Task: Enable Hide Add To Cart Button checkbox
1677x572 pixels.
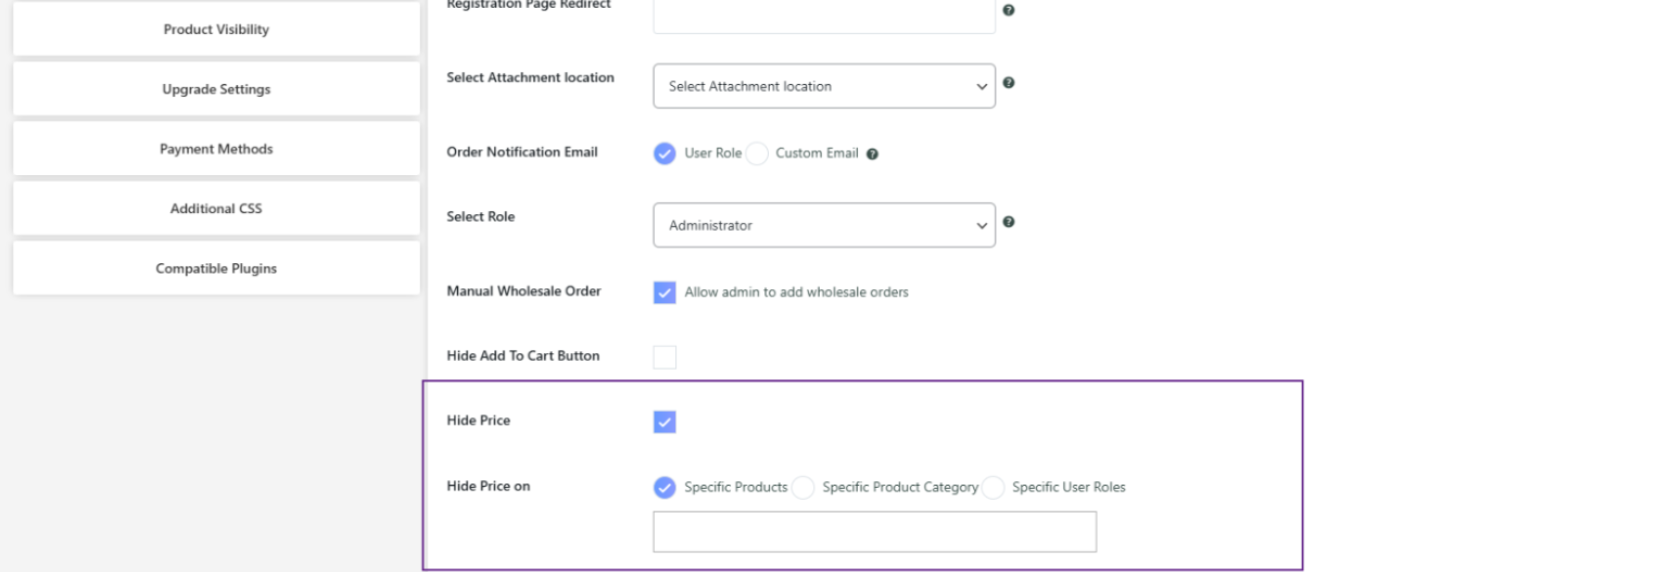Action: (665, 357)
